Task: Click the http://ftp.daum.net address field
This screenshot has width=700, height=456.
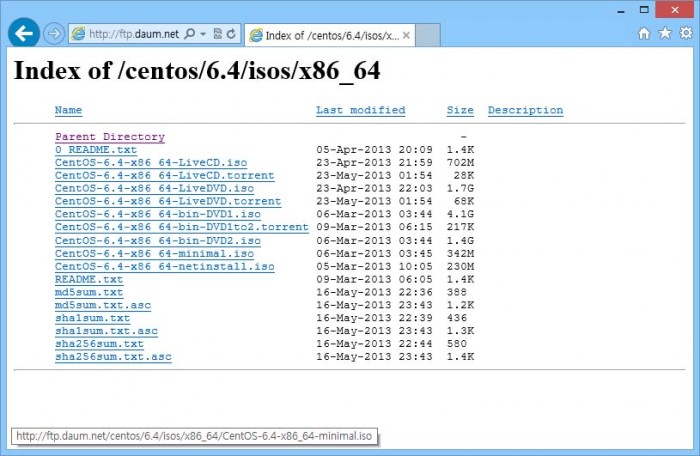Action: coord(134,34)
